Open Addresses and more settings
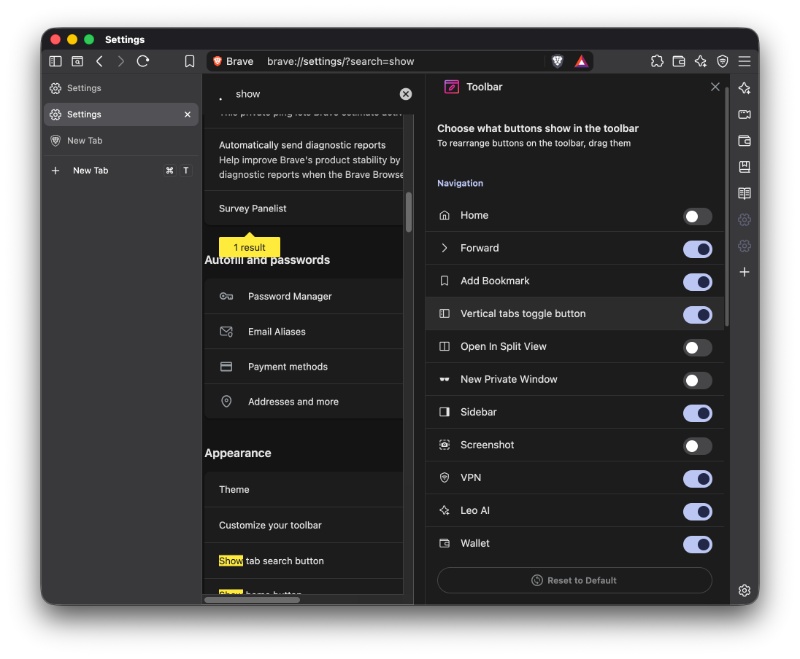800x659 pixels. 304,401
